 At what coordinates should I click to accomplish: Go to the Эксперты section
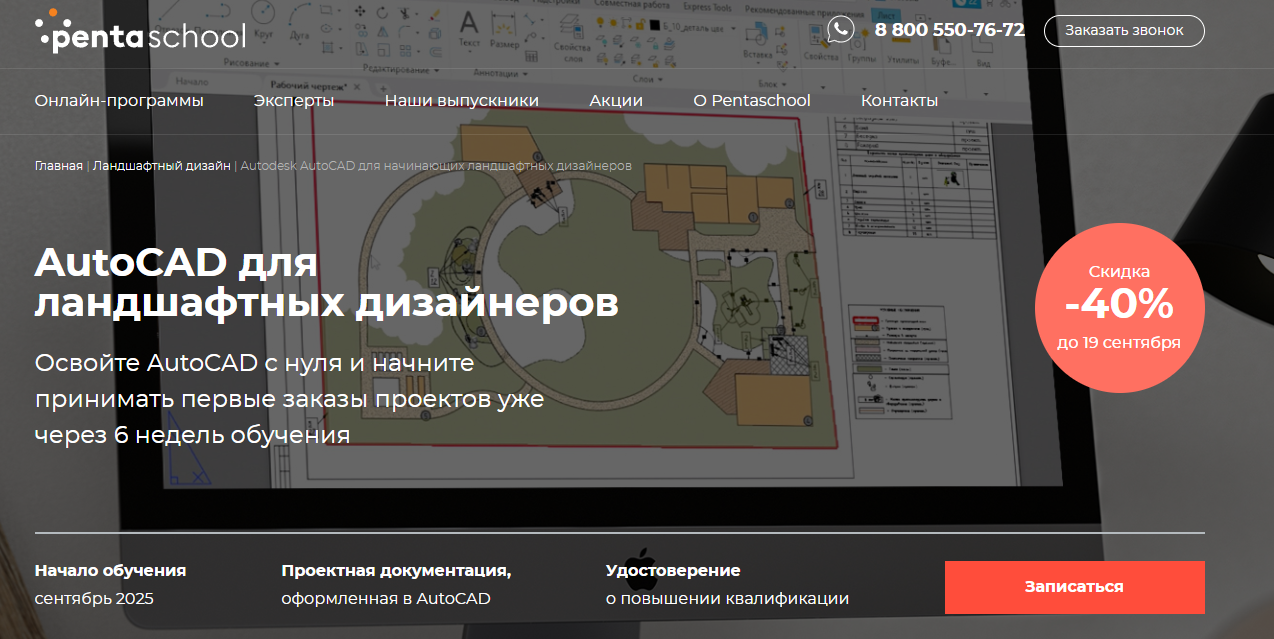294,101
